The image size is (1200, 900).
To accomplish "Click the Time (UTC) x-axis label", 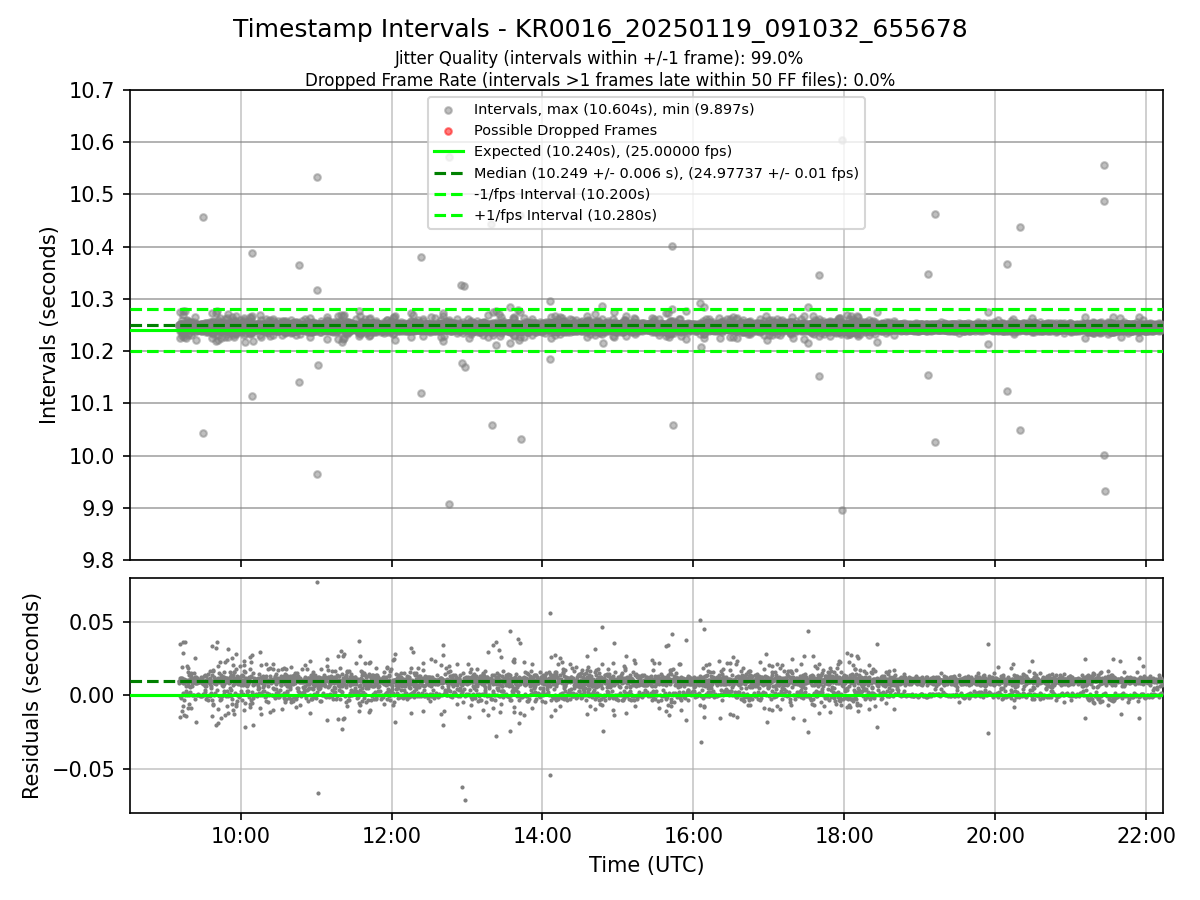I will pyautogui.click(x=646, y=865).
